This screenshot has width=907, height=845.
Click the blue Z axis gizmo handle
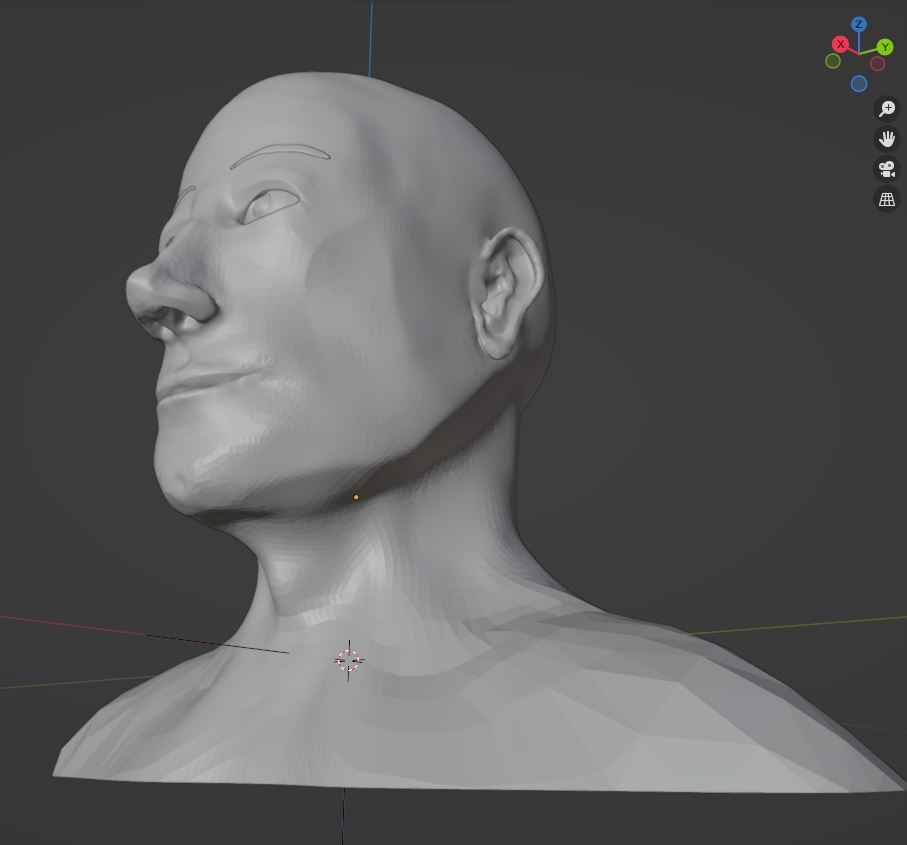(x=859, y=24)
